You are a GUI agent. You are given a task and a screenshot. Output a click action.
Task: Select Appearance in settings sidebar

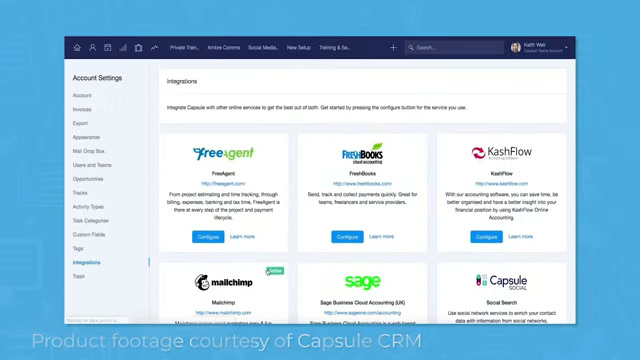coord(86,137)
